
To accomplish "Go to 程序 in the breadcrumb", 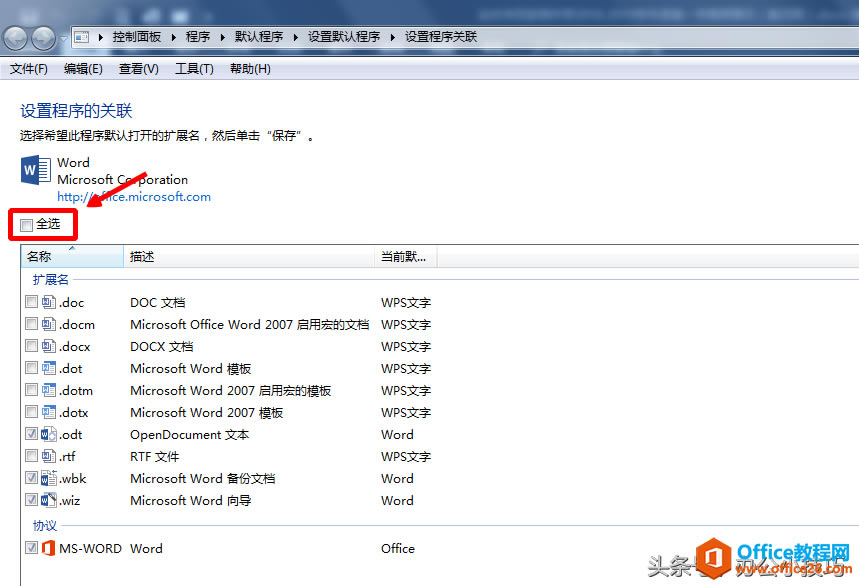I will coord(198,37).
